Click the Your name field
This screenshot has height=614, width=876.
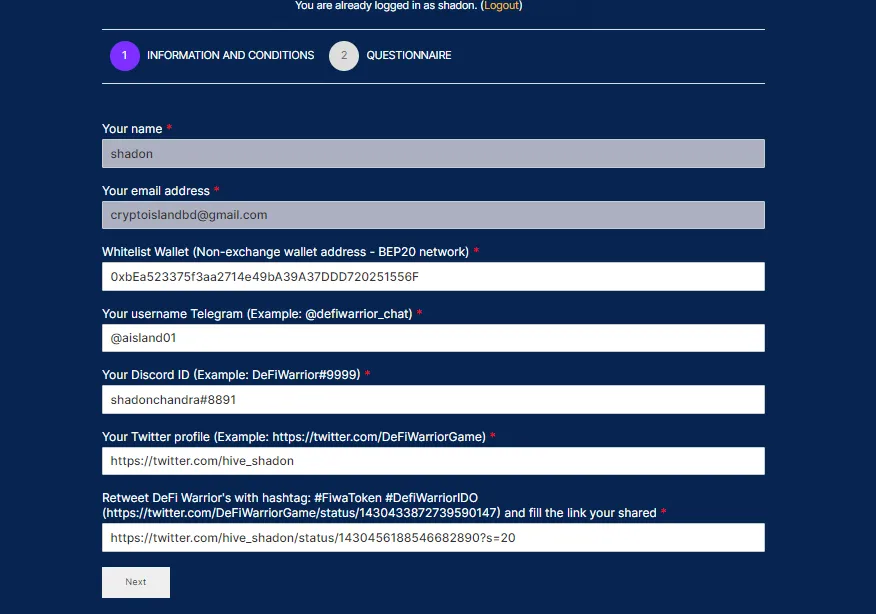coord(433,154)
